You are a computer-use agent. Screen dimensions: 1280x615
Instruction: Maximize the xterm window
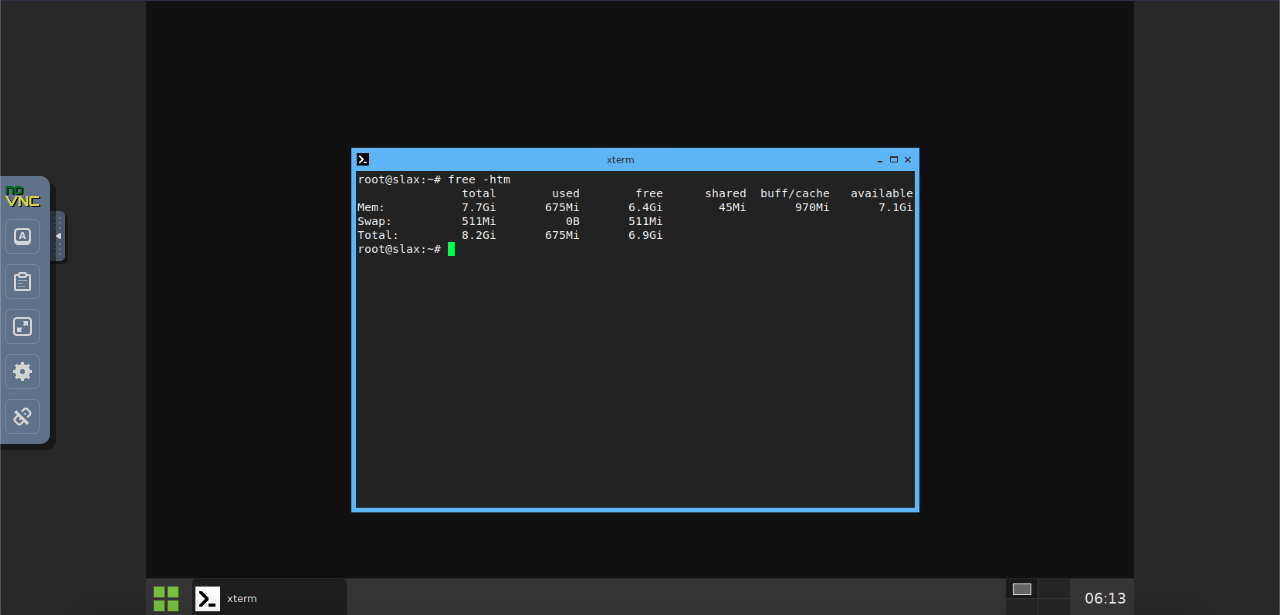tap(894, 160)
